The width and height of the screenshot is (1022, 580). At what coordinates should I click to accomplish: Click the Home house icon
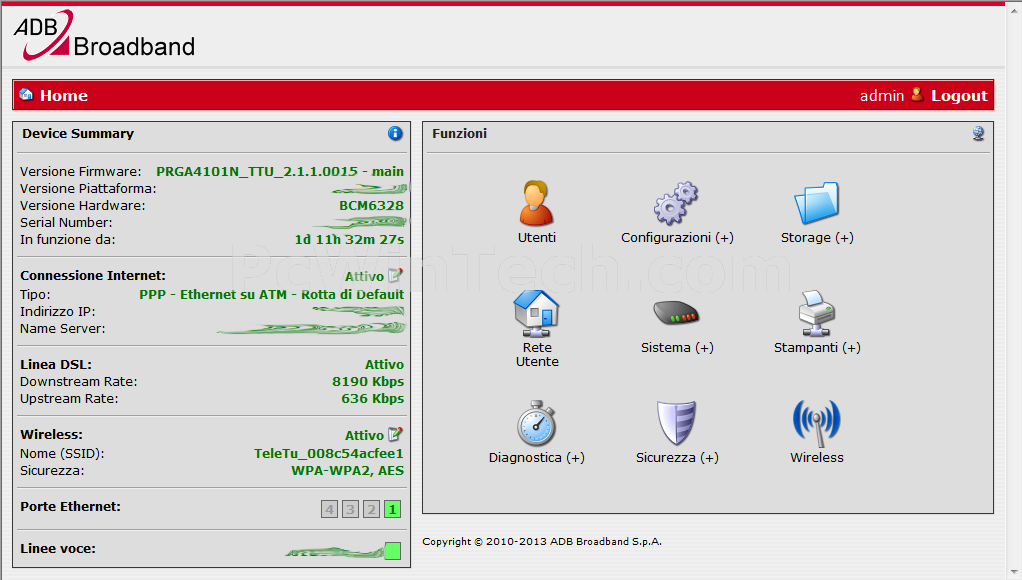[26, 94]
